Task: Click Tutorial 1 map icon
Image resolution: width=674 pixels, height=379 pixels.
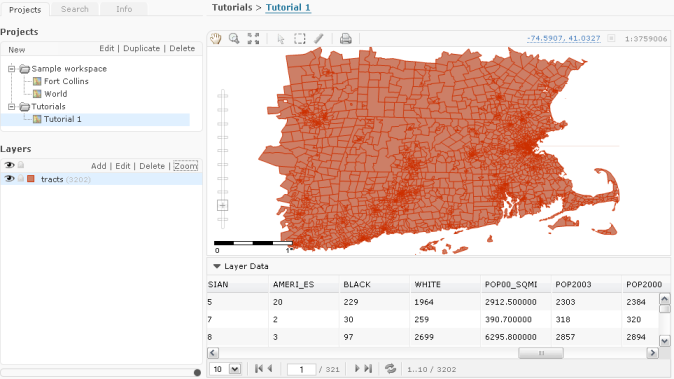Action: (37, 119)
